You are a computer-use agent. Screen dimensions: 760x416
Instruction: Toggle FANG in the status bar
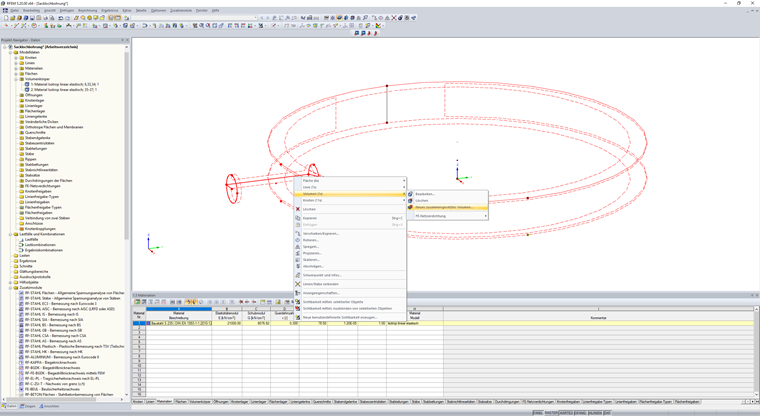pos(538,413)
